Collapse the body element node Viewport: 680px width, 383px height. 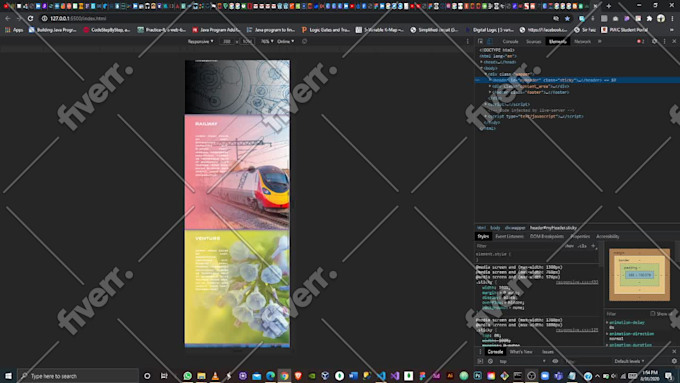click(481, 68)
